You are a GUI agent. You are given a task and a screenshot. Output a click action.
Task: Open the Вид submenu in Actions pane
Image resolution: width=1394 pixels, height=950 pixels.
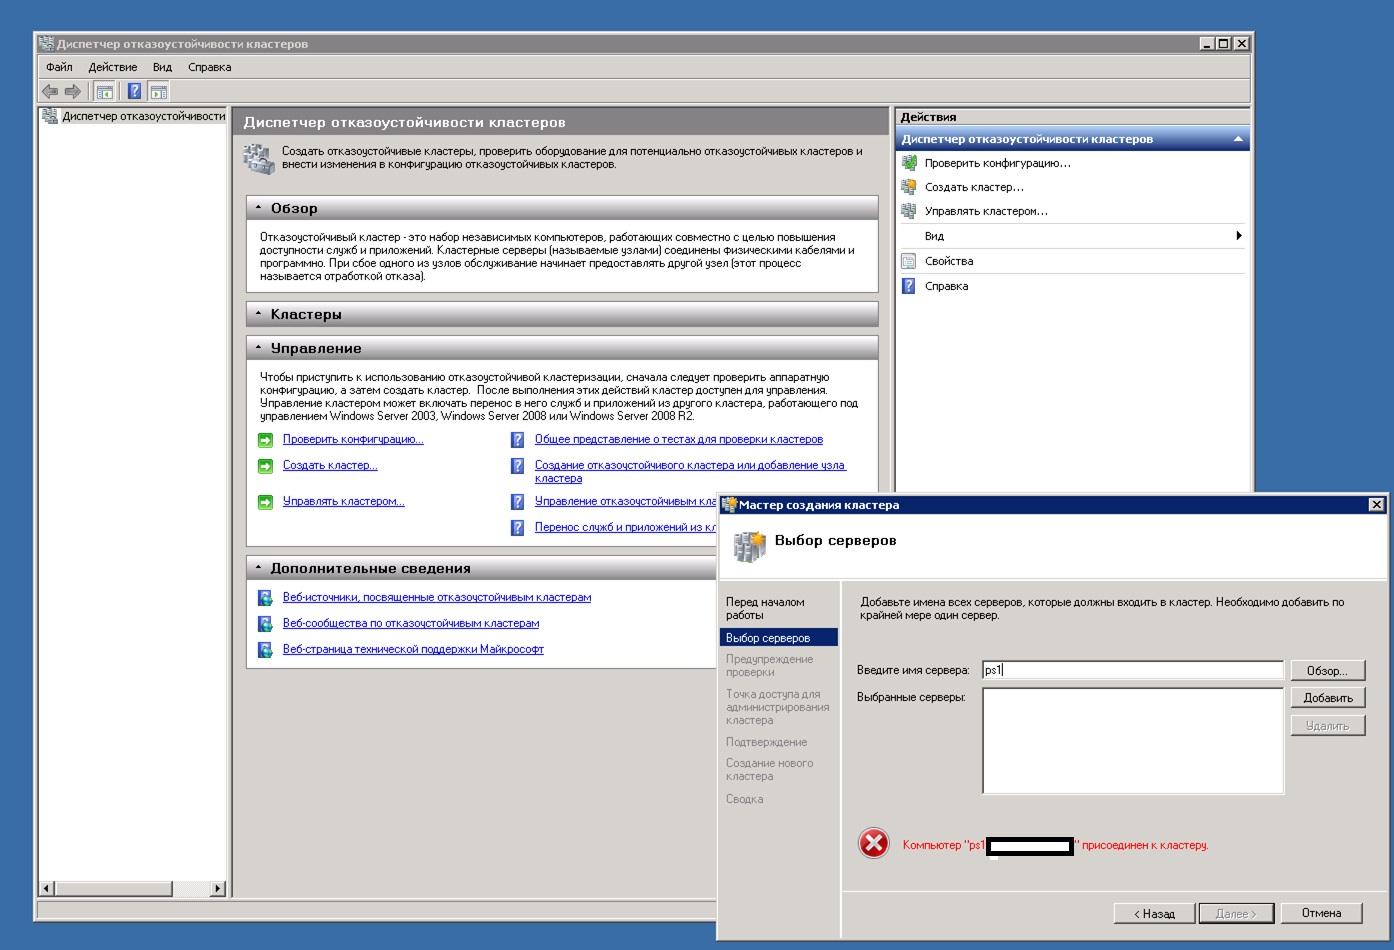point(1238,236)
